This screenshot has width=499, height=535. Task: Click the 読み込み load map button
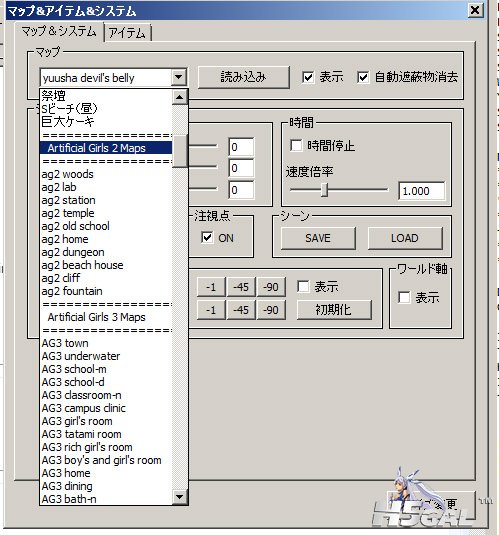coord(243,77)
